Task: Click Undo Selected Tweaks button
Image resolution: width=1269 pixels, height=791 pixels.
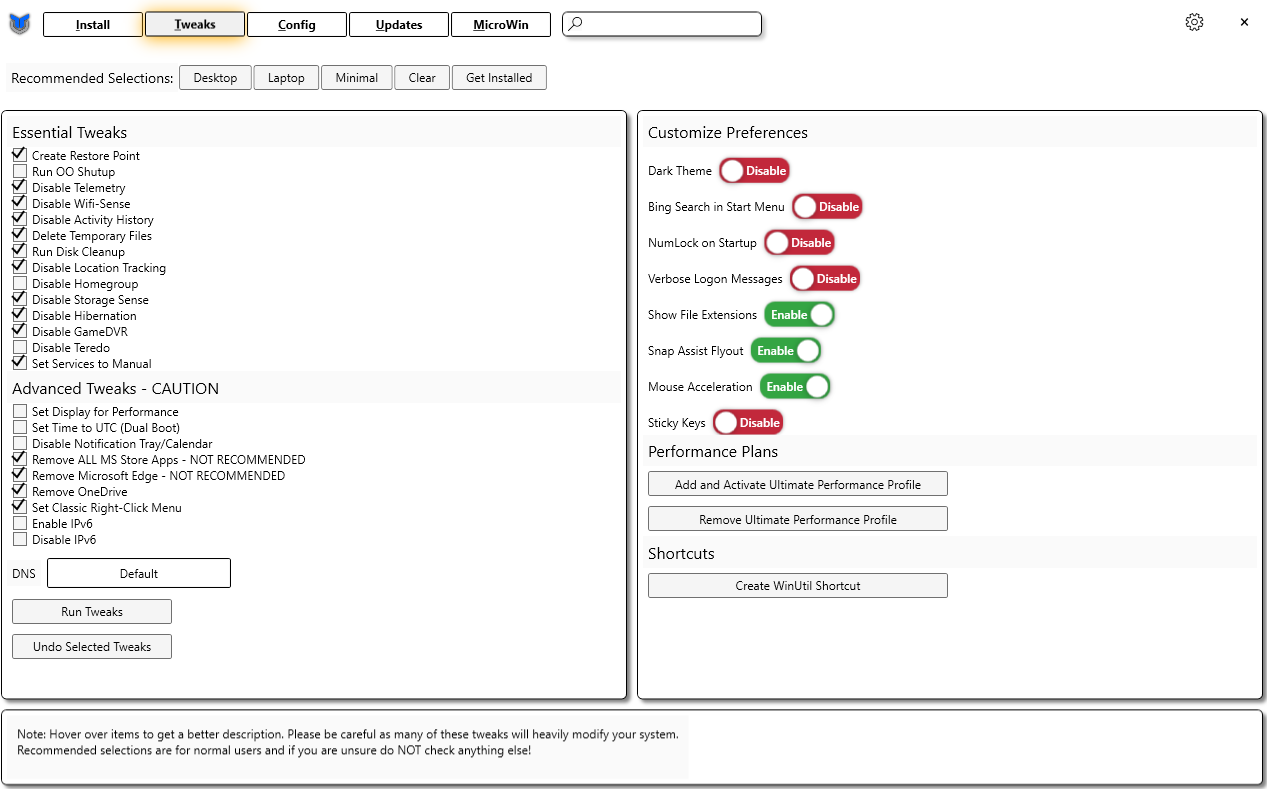Action: point(92,647)
